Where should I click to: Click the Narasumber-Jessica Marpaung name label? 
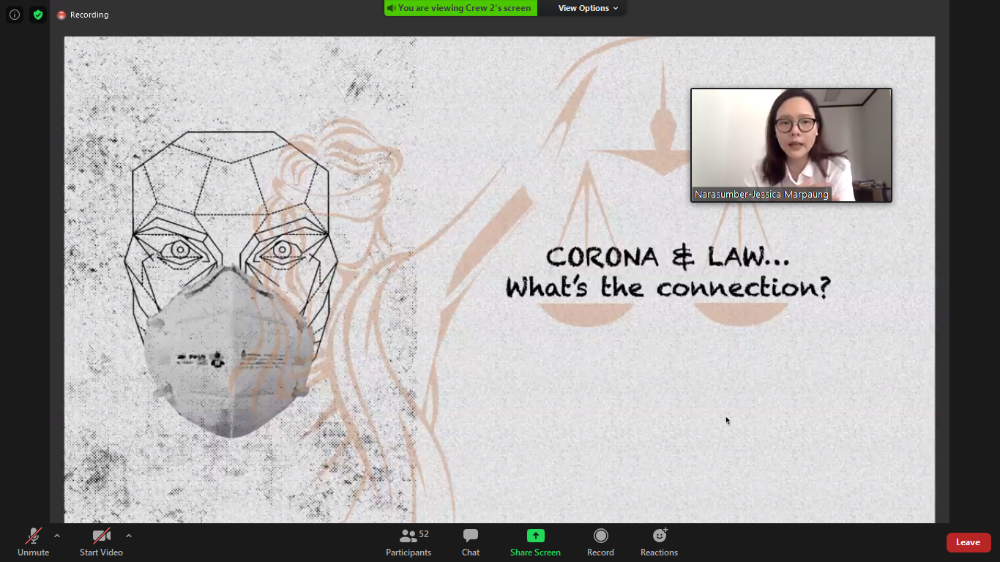pyautogui.click(x=762, y=194)
